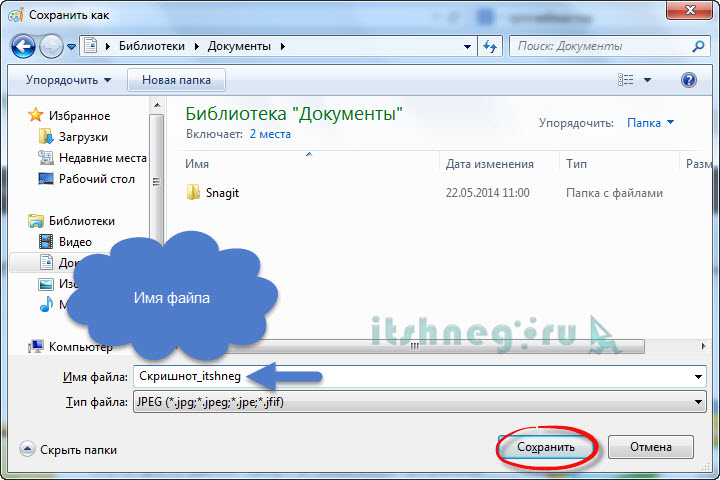The width and height of the screenshot is (720, 480).
Task: Click the '2 места' link
Action: tap(270, 133)
